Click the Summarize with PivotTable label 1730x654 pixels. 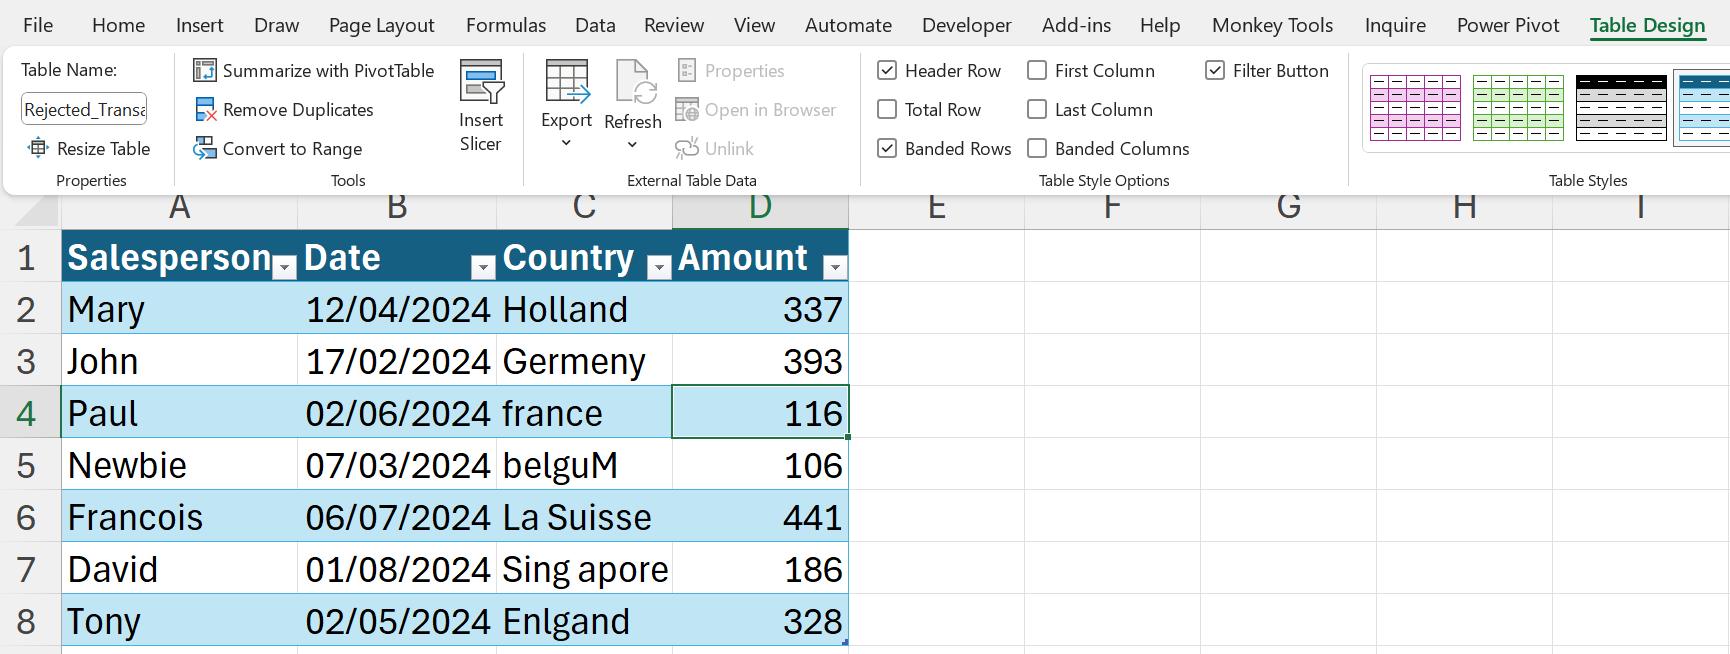point(329,70)
